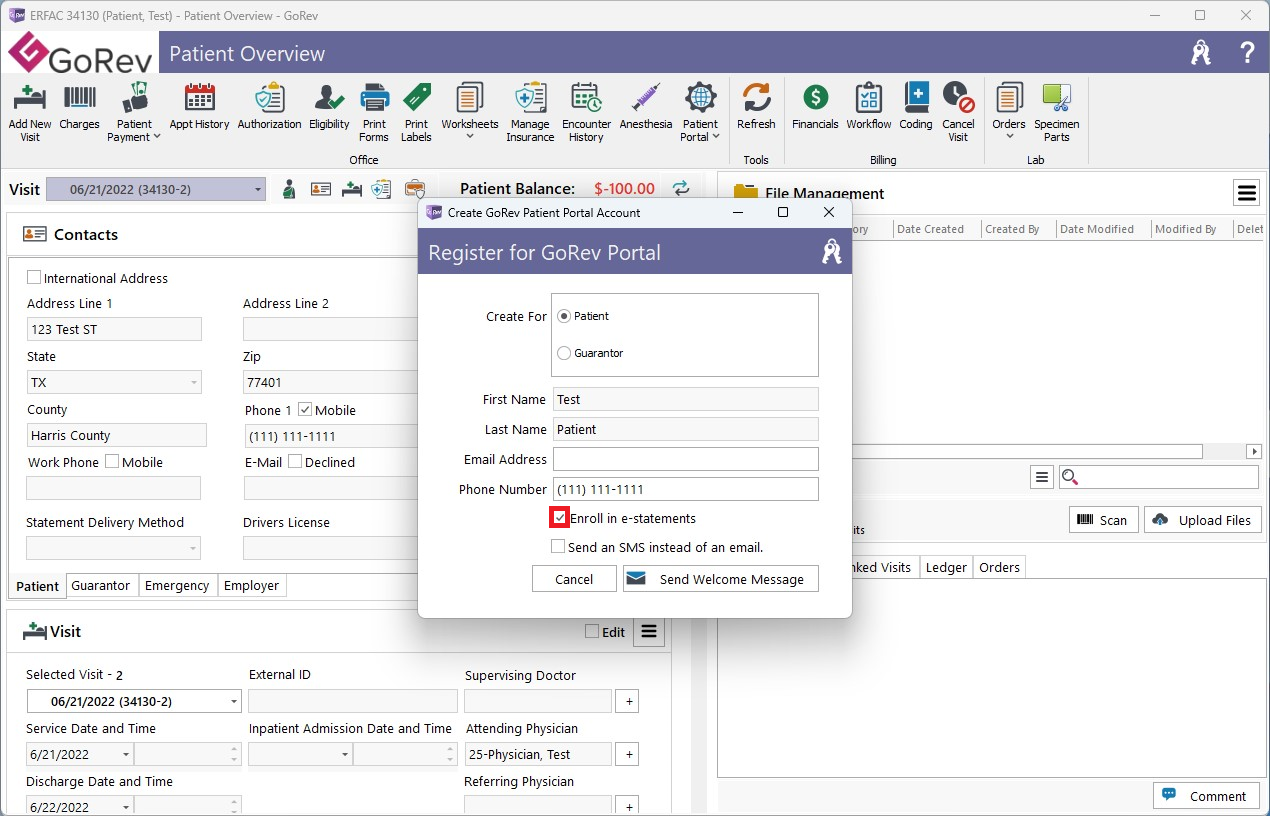Uncheck Enroll in e-statements
Screen dimensions: 1270x816
tap(559, 518)
